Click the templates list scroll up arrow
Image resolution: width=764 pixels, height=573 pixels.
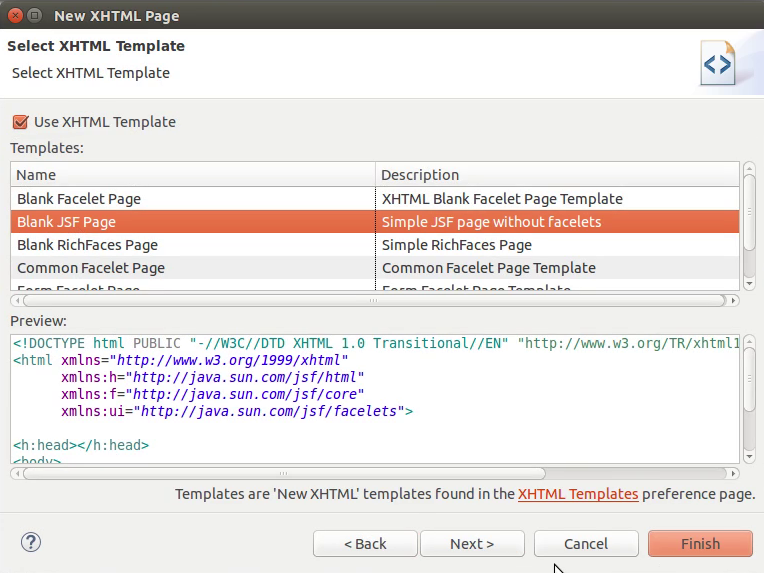(749, 169)
